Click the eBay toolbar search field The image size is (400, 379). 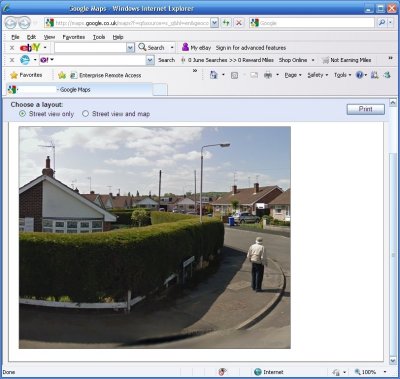point(91,48)
